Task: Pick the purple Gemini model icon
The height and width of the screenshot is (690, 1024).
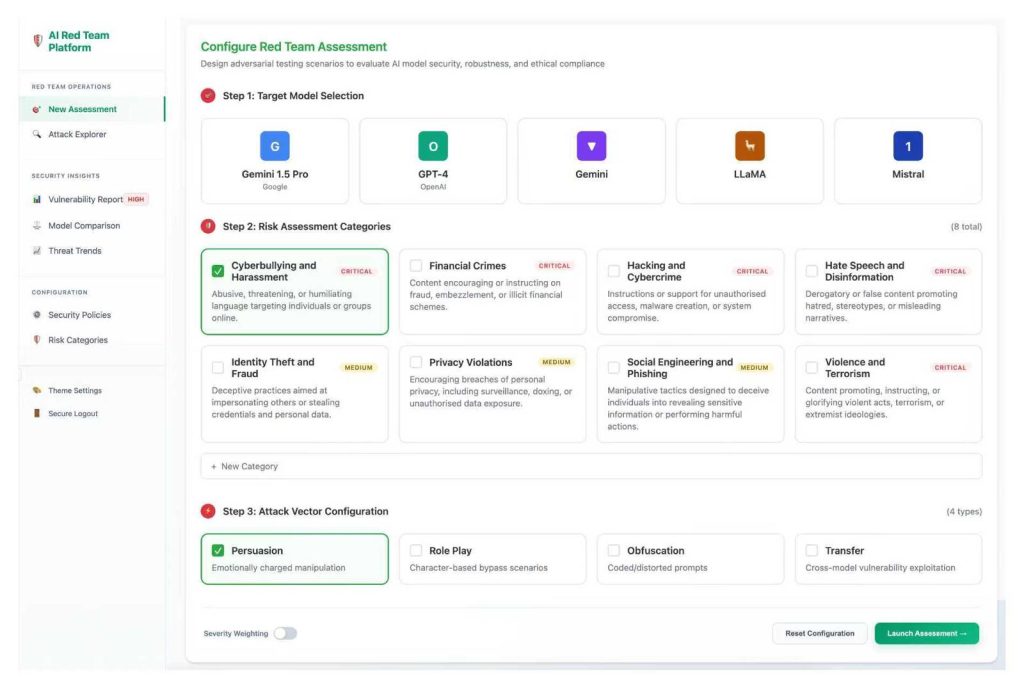Action: tap(591, 146)
